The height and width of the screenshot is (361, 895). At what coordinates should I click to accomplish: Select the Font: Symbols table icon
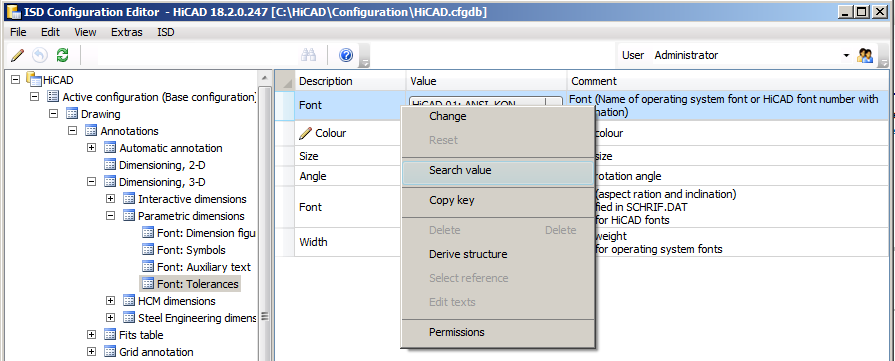point(148,250)
